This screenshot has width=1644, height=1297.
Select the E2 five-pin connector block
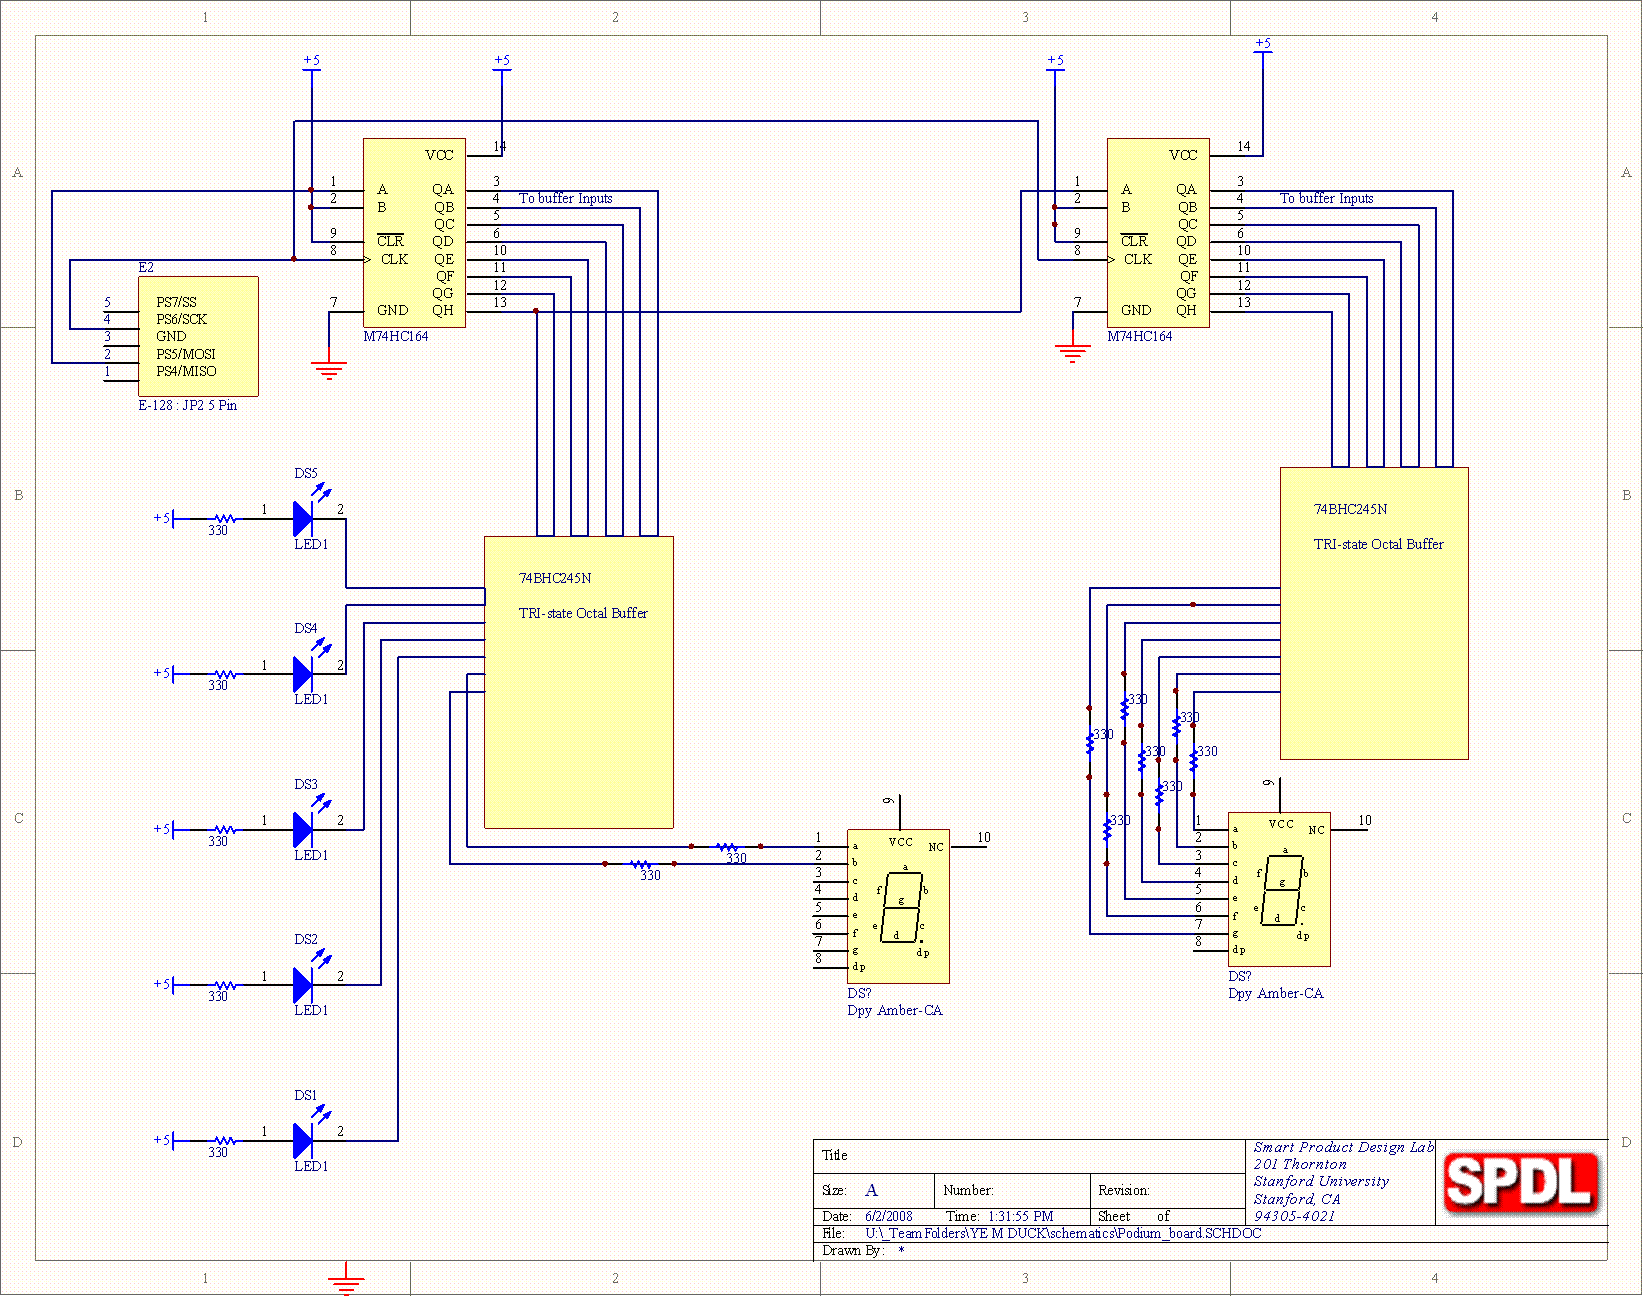click(x=198, y=336)
